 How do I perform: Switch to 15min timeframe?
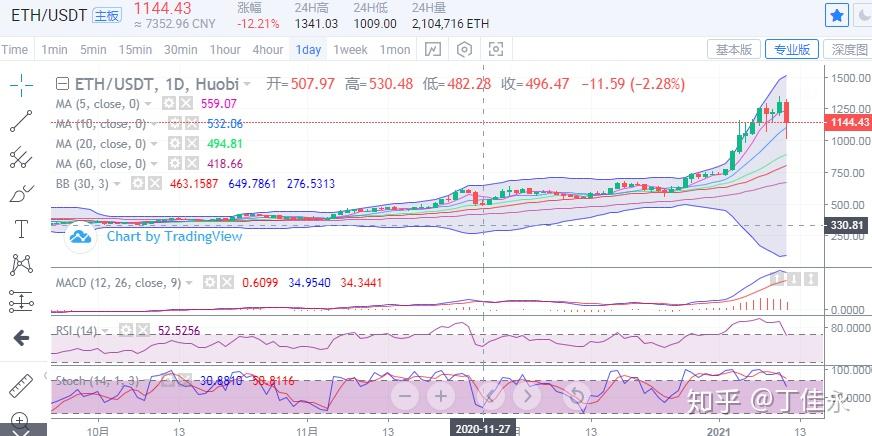135,49
